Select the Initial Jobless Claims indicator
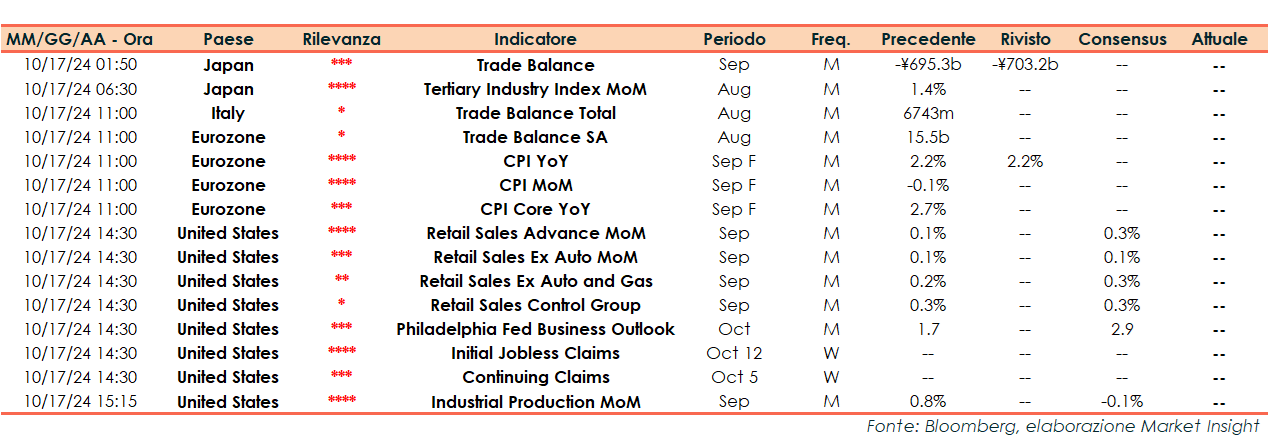Image resolution: width=1268 pixels, height=439 pixels. [535, 353]
